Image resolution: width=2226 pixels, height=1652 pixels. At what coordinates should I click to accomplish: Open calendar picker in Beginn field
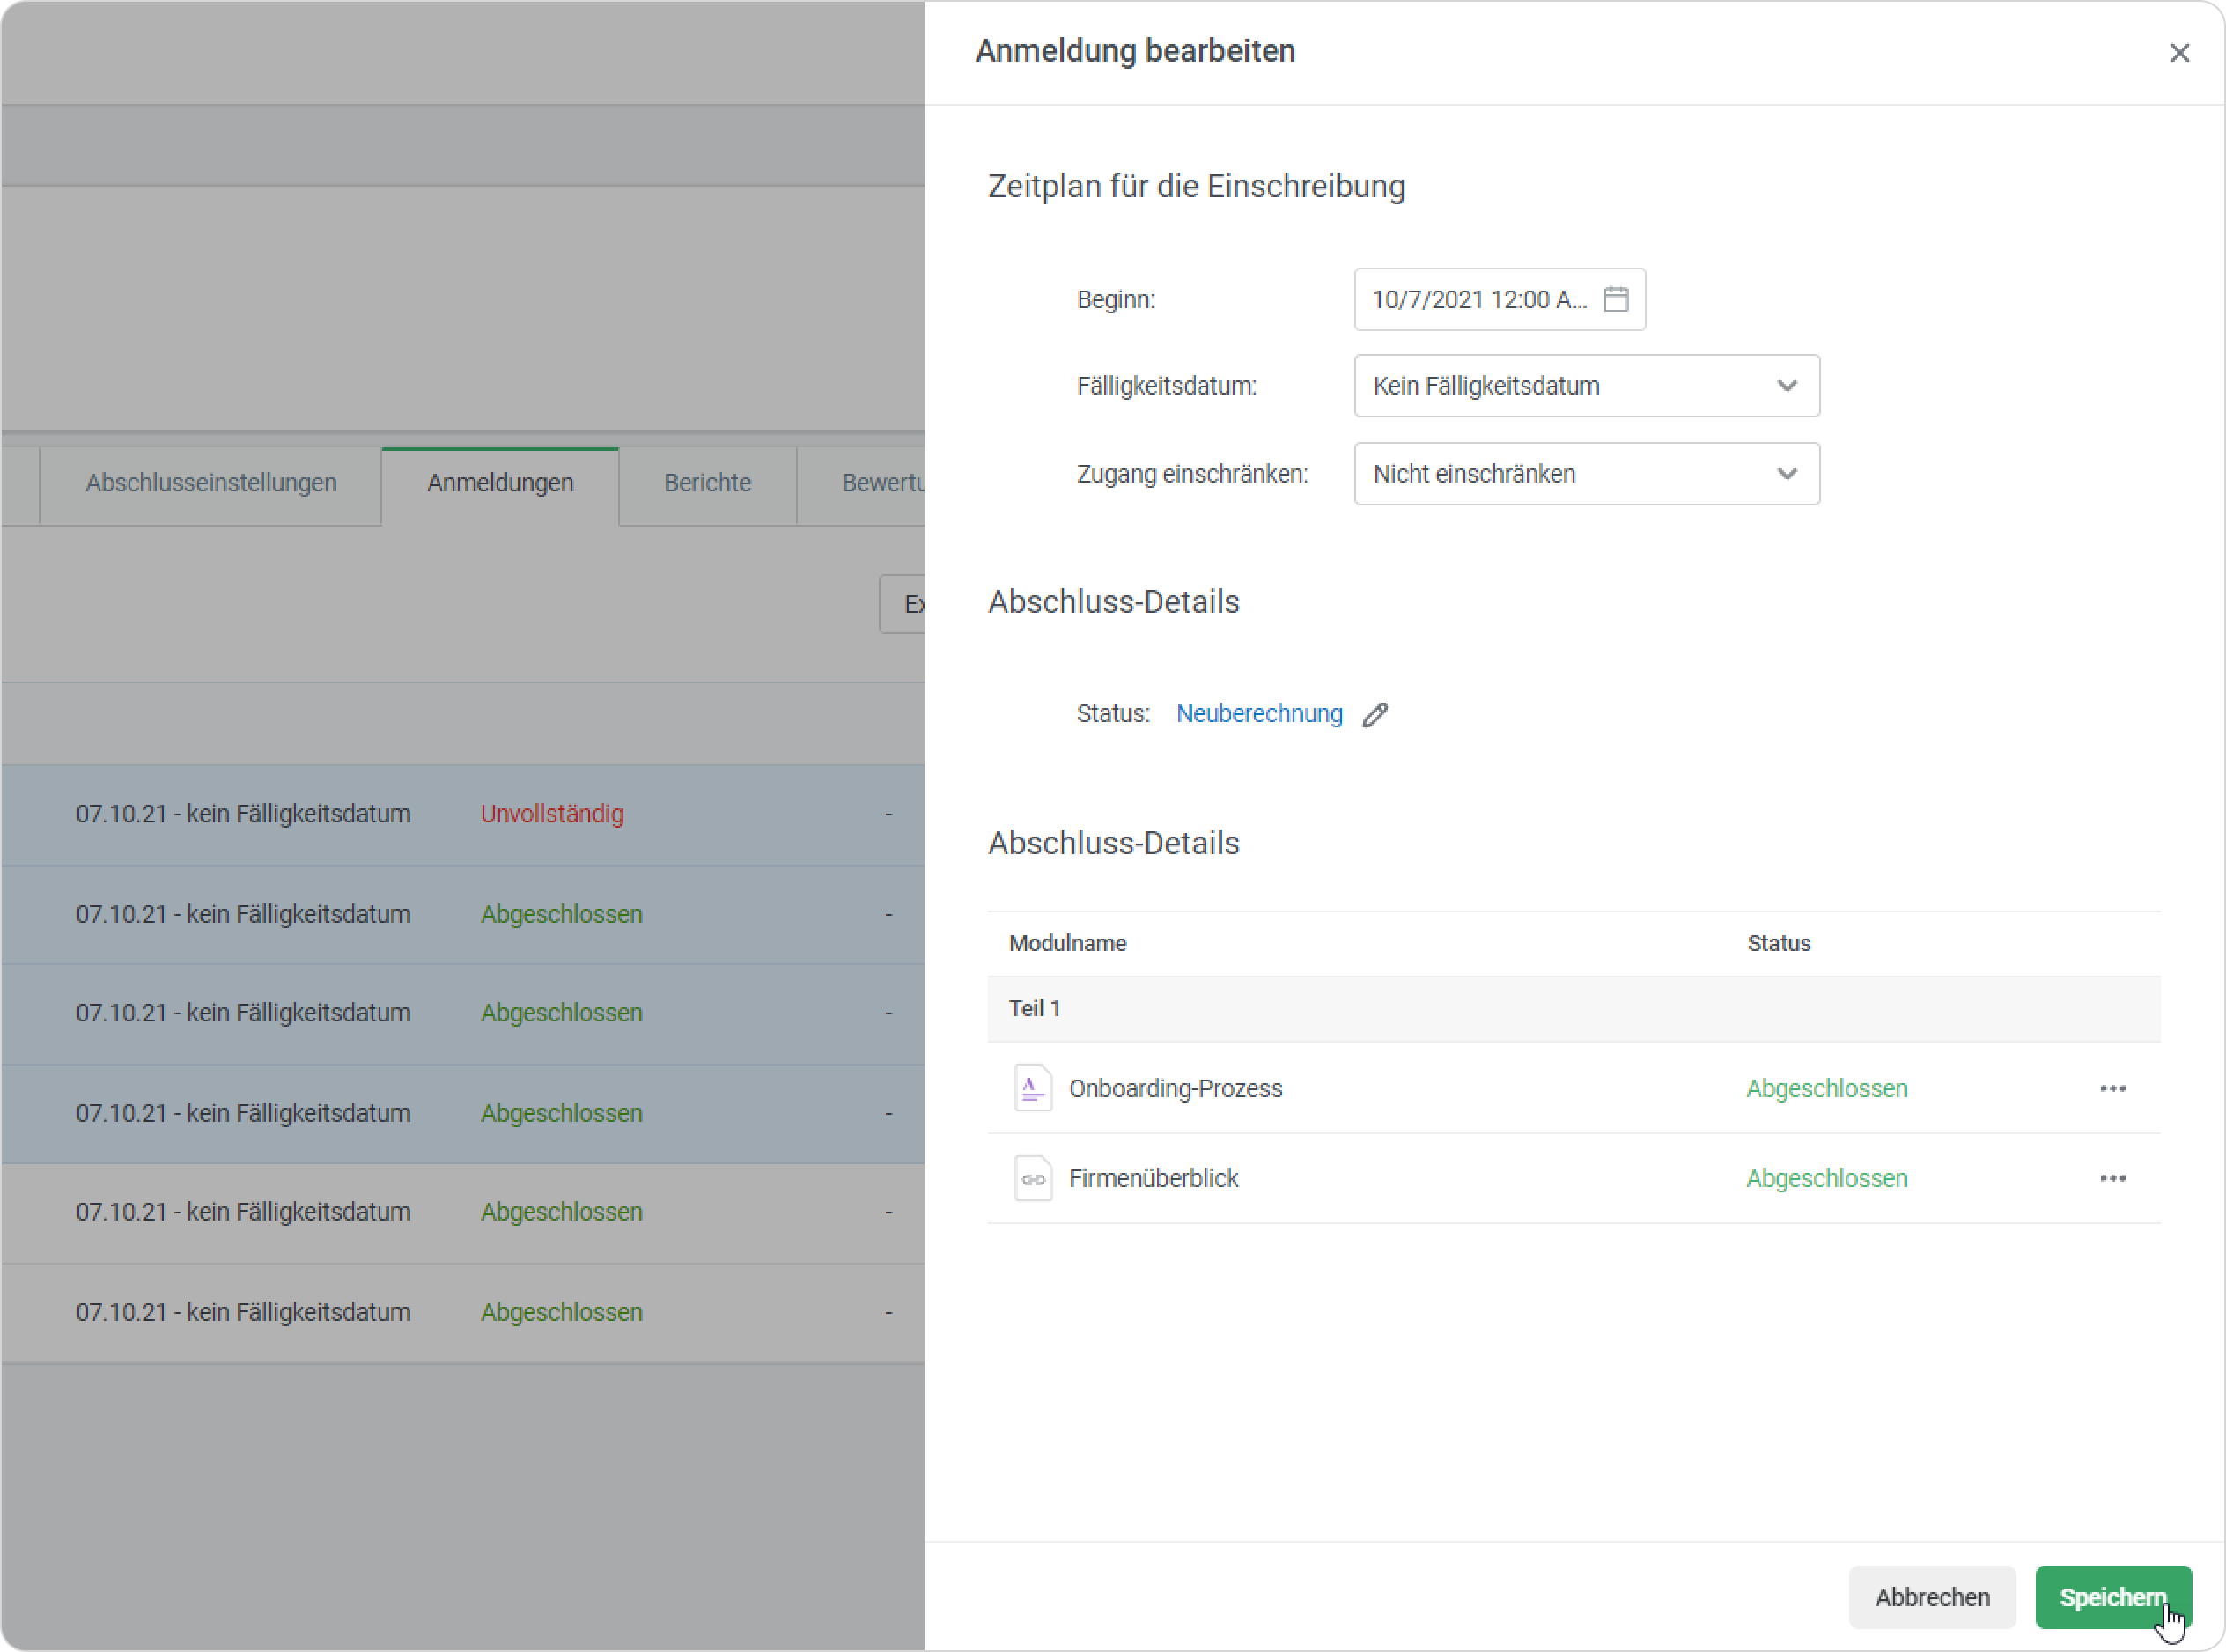1615,299
